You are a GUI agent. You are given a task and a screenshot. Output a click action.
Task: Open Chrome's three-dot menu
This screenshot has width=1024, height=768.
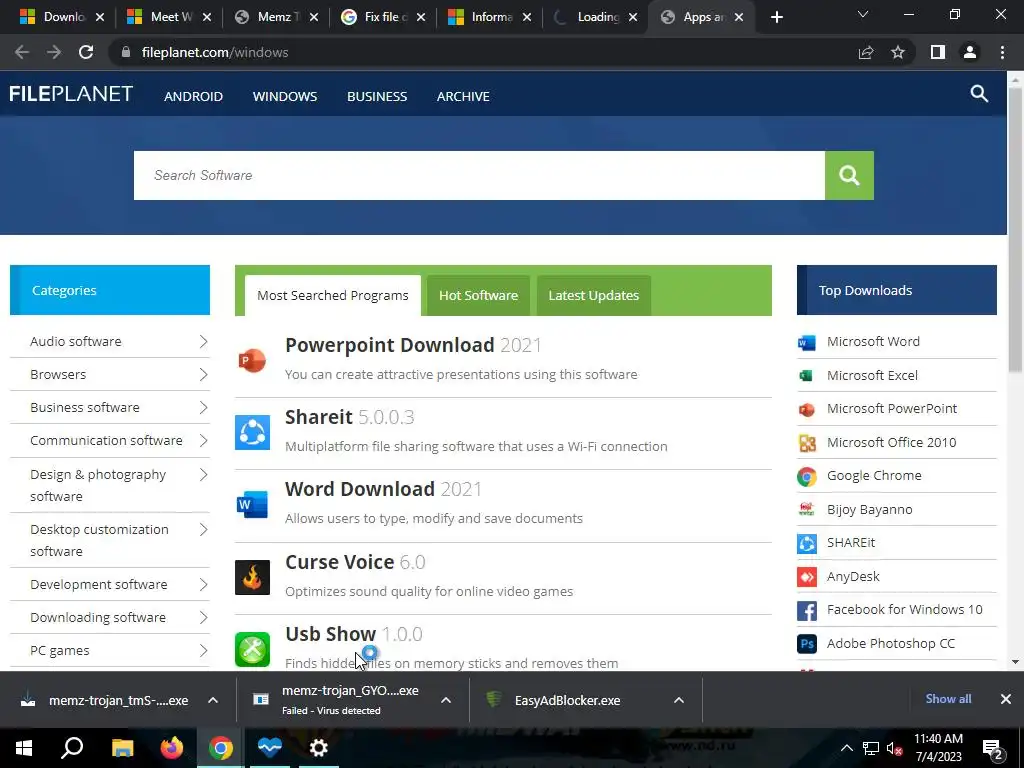pyautogui.click(x=1002, y=52)
